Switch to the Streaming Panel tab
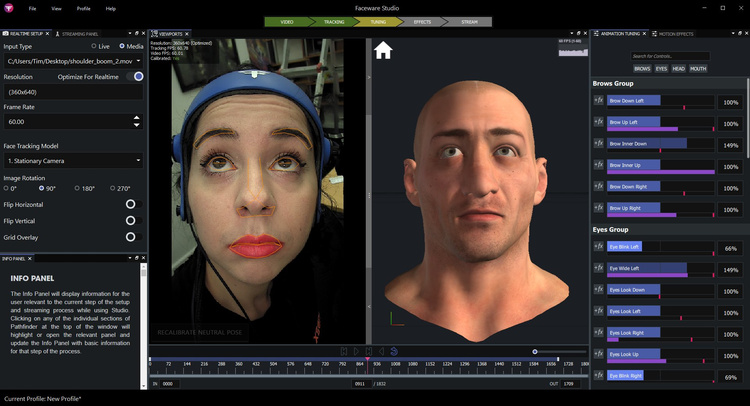Screen dimensions: 750x406 pyautogui.click(x=77, y=34)
